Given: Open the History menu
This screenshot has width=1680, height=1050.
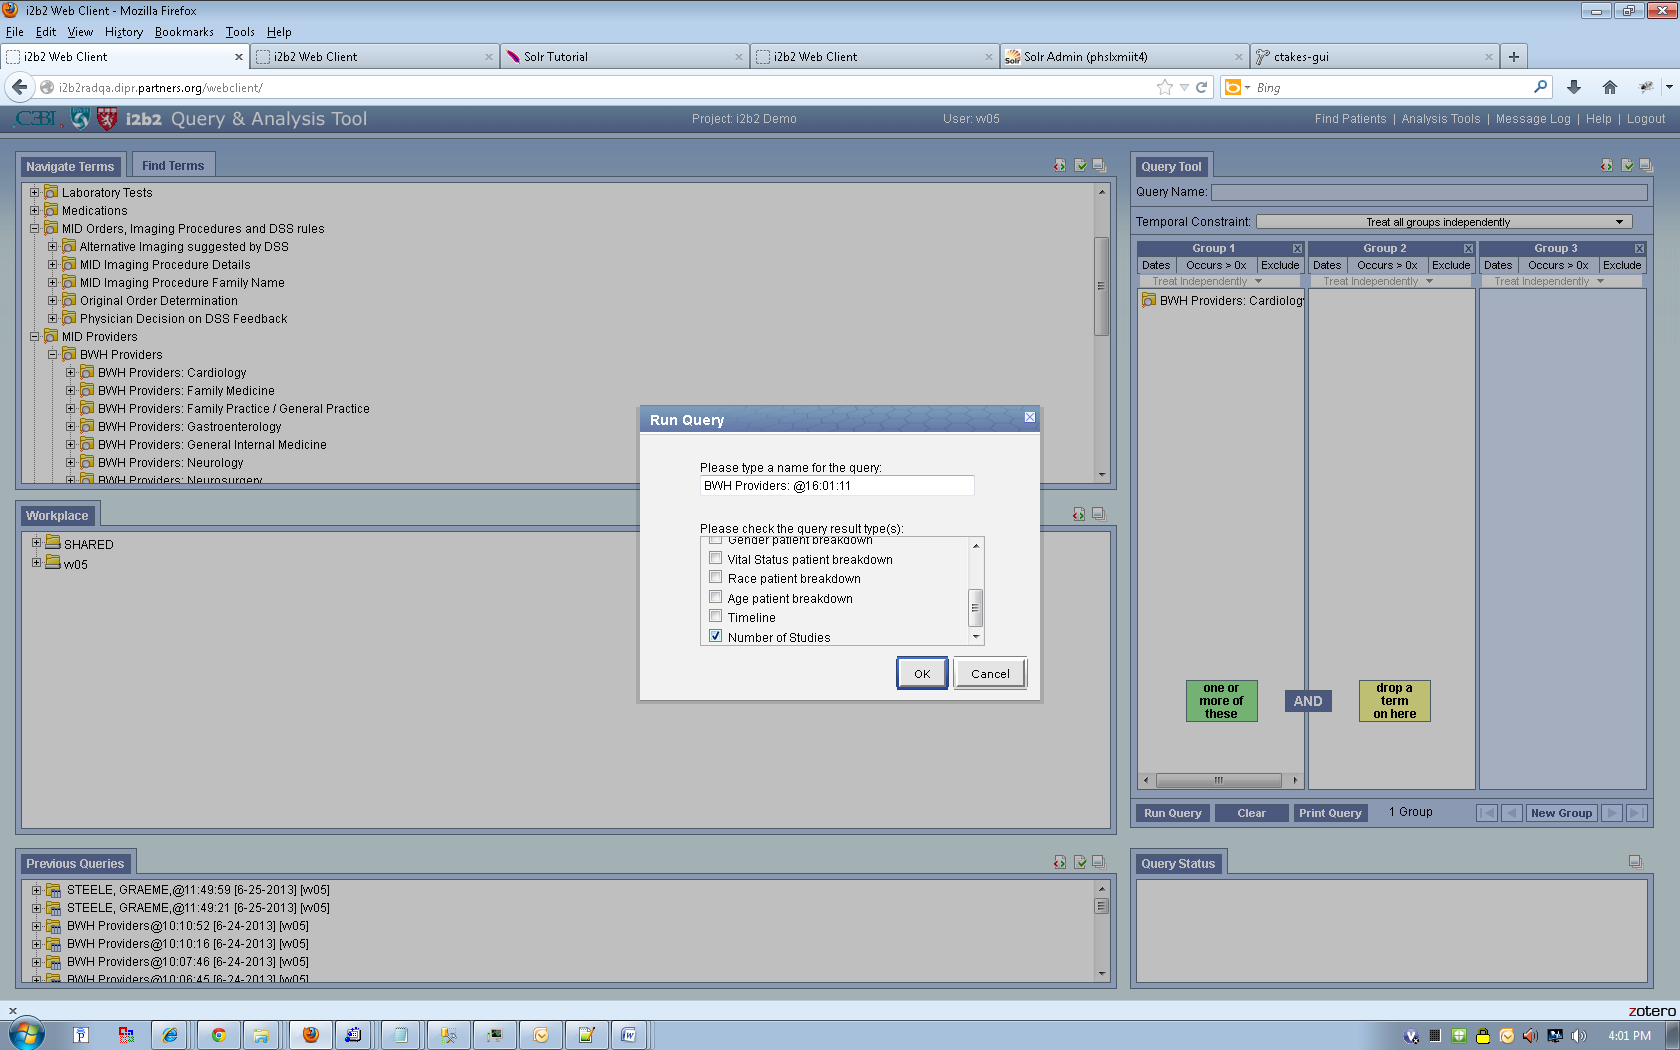Looking at the screenshot, I should click(124, 32).
